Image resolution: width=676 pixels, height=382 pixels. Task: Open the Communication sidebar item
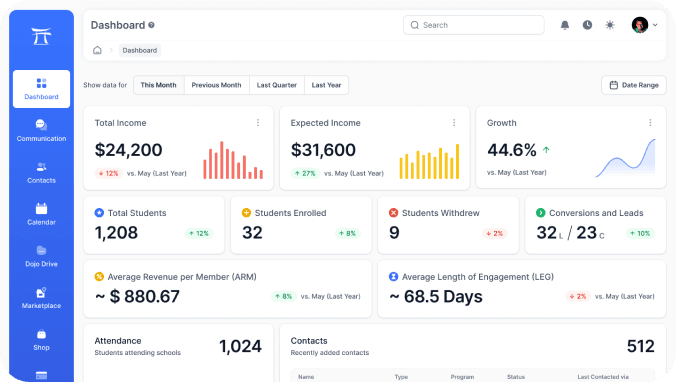click(41, 131)
